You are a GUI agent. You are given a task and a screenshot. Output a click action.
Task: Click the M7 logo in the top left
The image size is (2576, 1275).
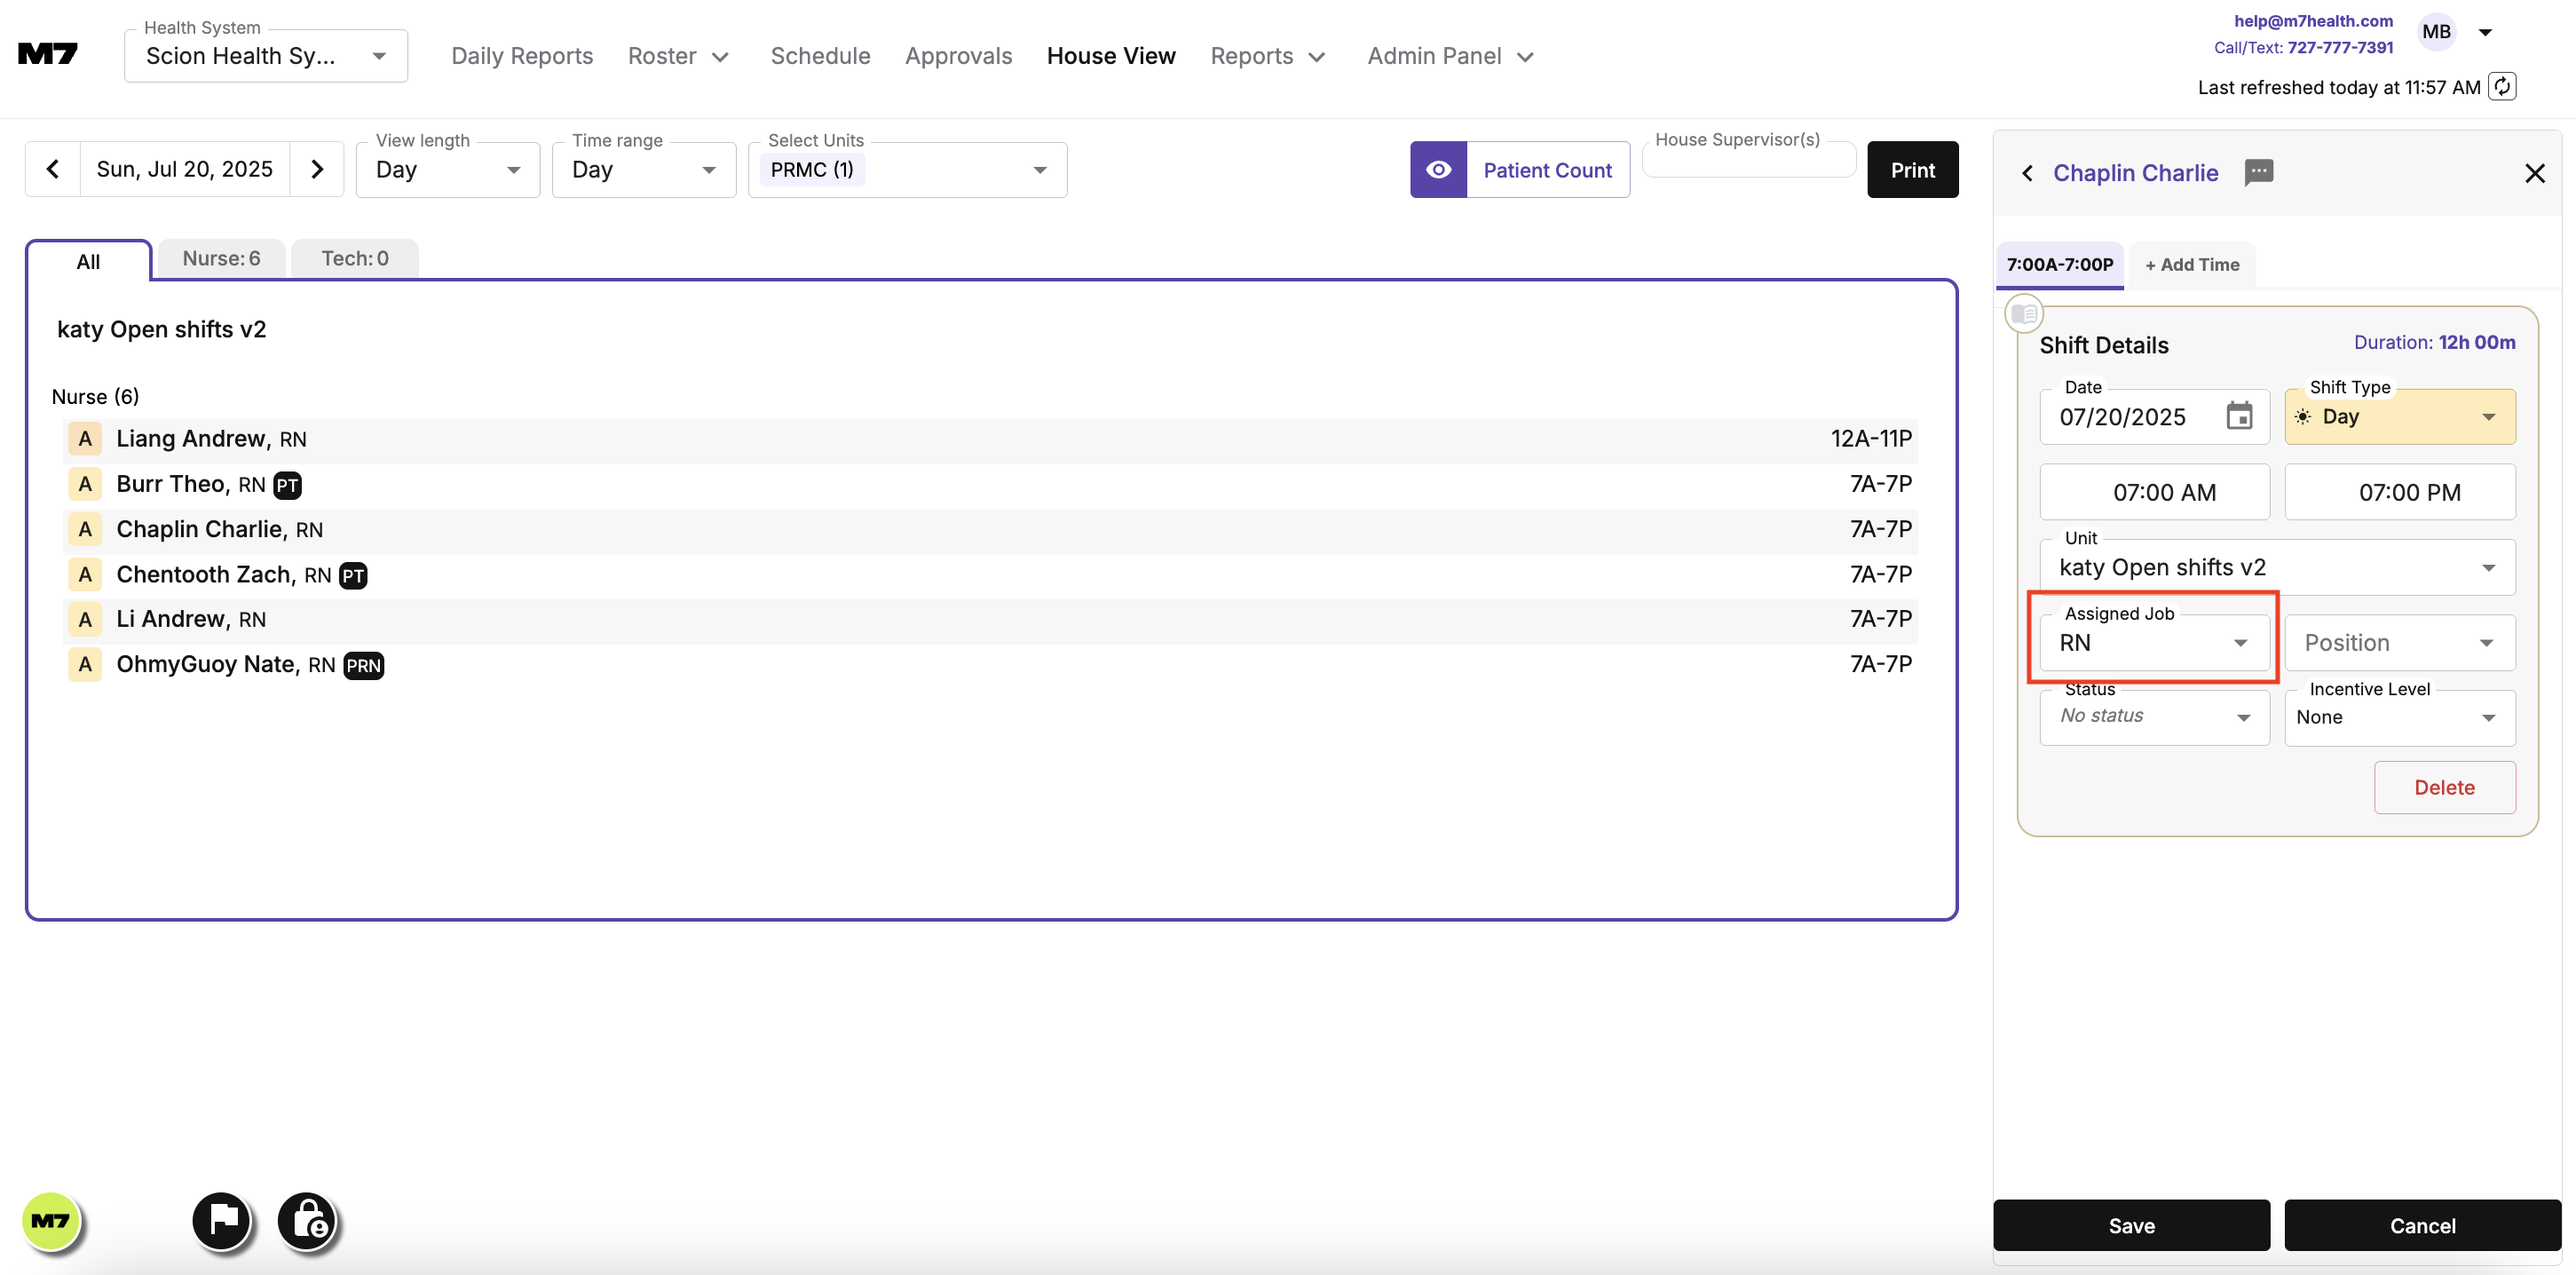click(x=47, y=54)
